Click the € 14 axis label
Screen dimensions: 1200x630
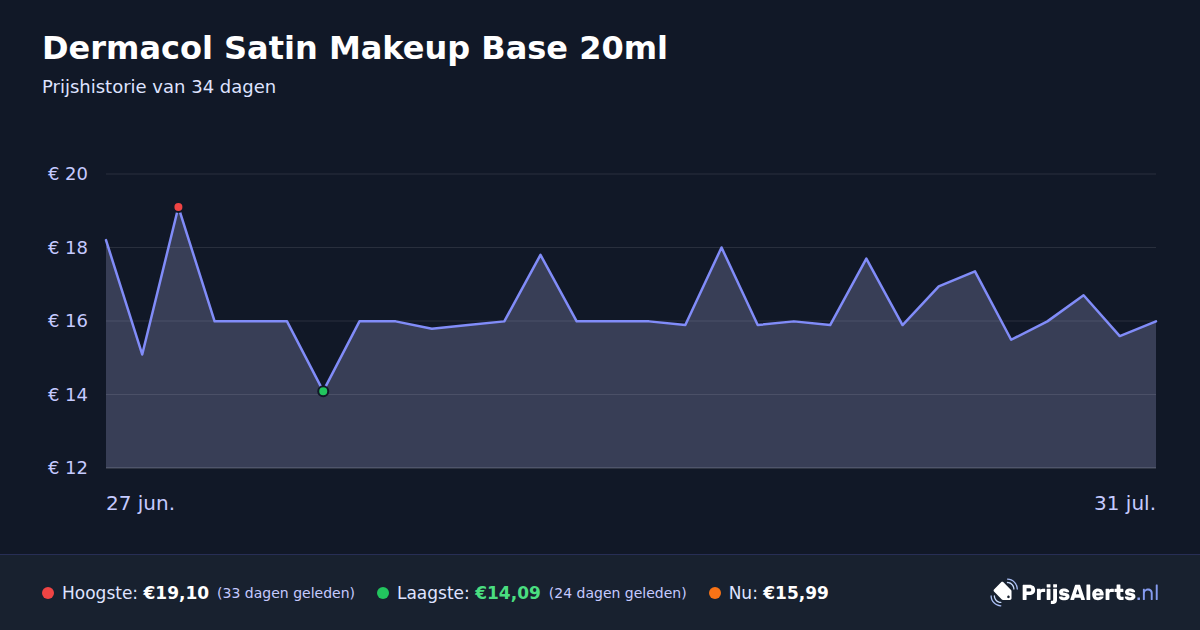coord(68,395)
